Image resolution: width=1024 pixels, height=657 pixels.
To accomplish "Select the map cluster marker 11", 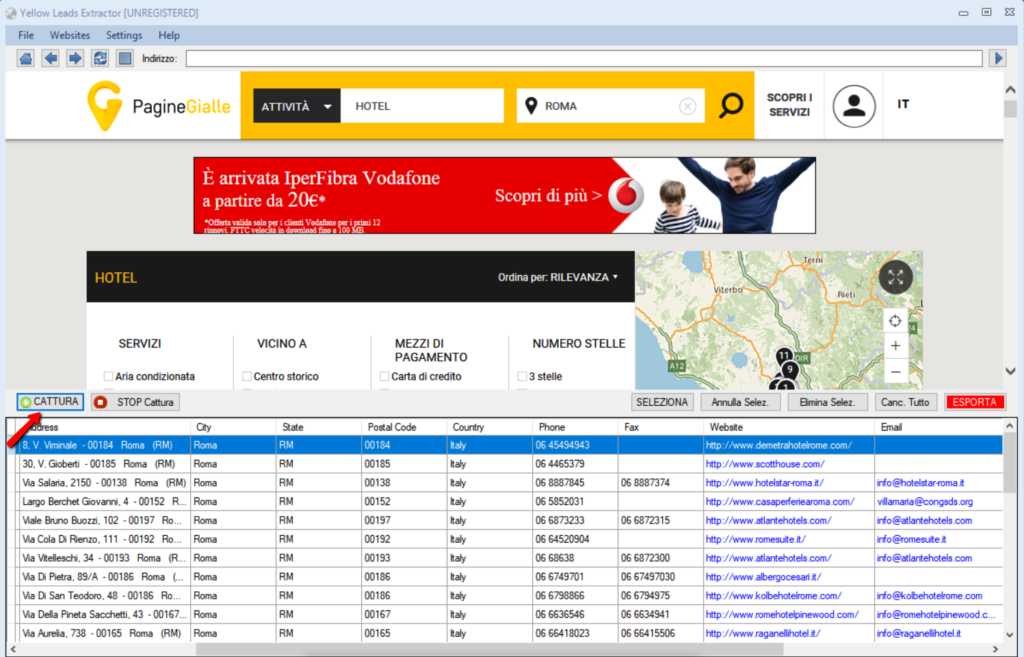I will [x=784, y=356].
